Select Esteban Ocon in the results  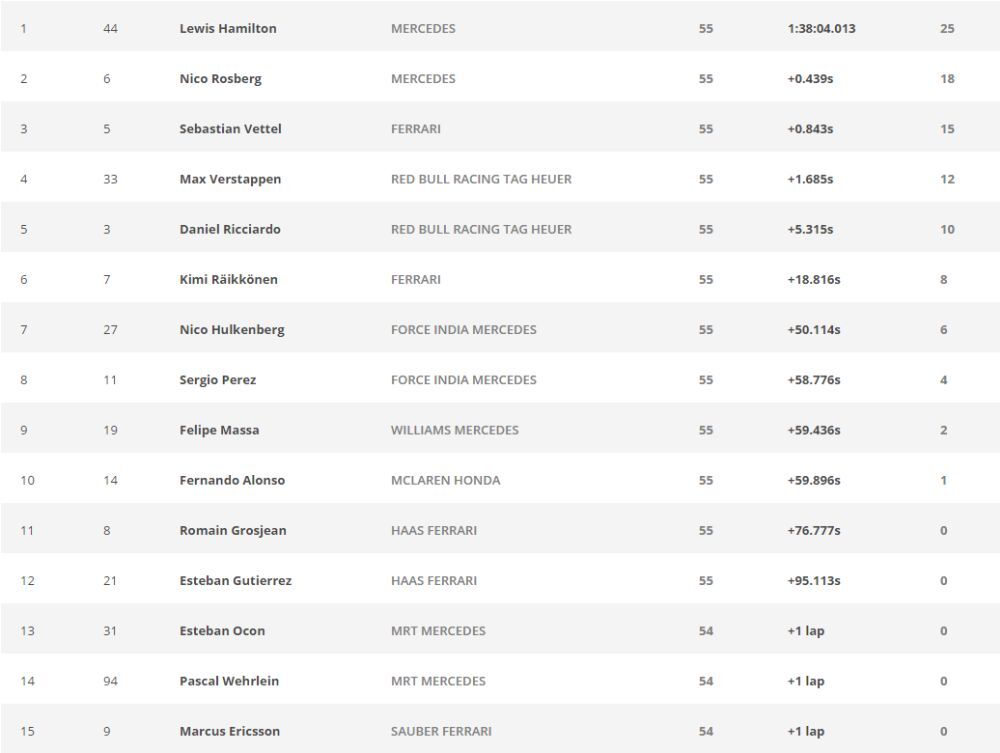coord(222,631)
